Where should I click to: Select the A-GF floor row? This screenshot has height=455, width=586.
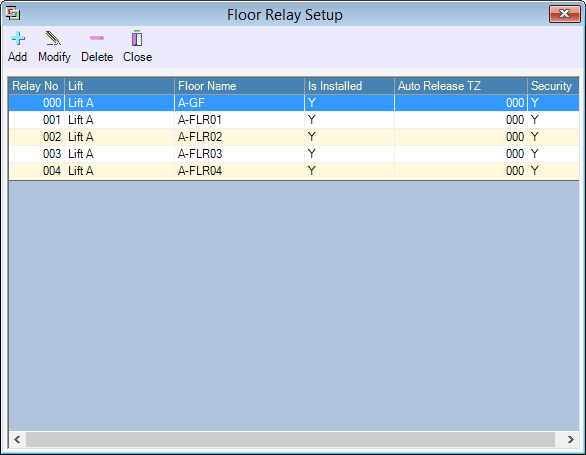pyautogui.click(x=294, y=103)
